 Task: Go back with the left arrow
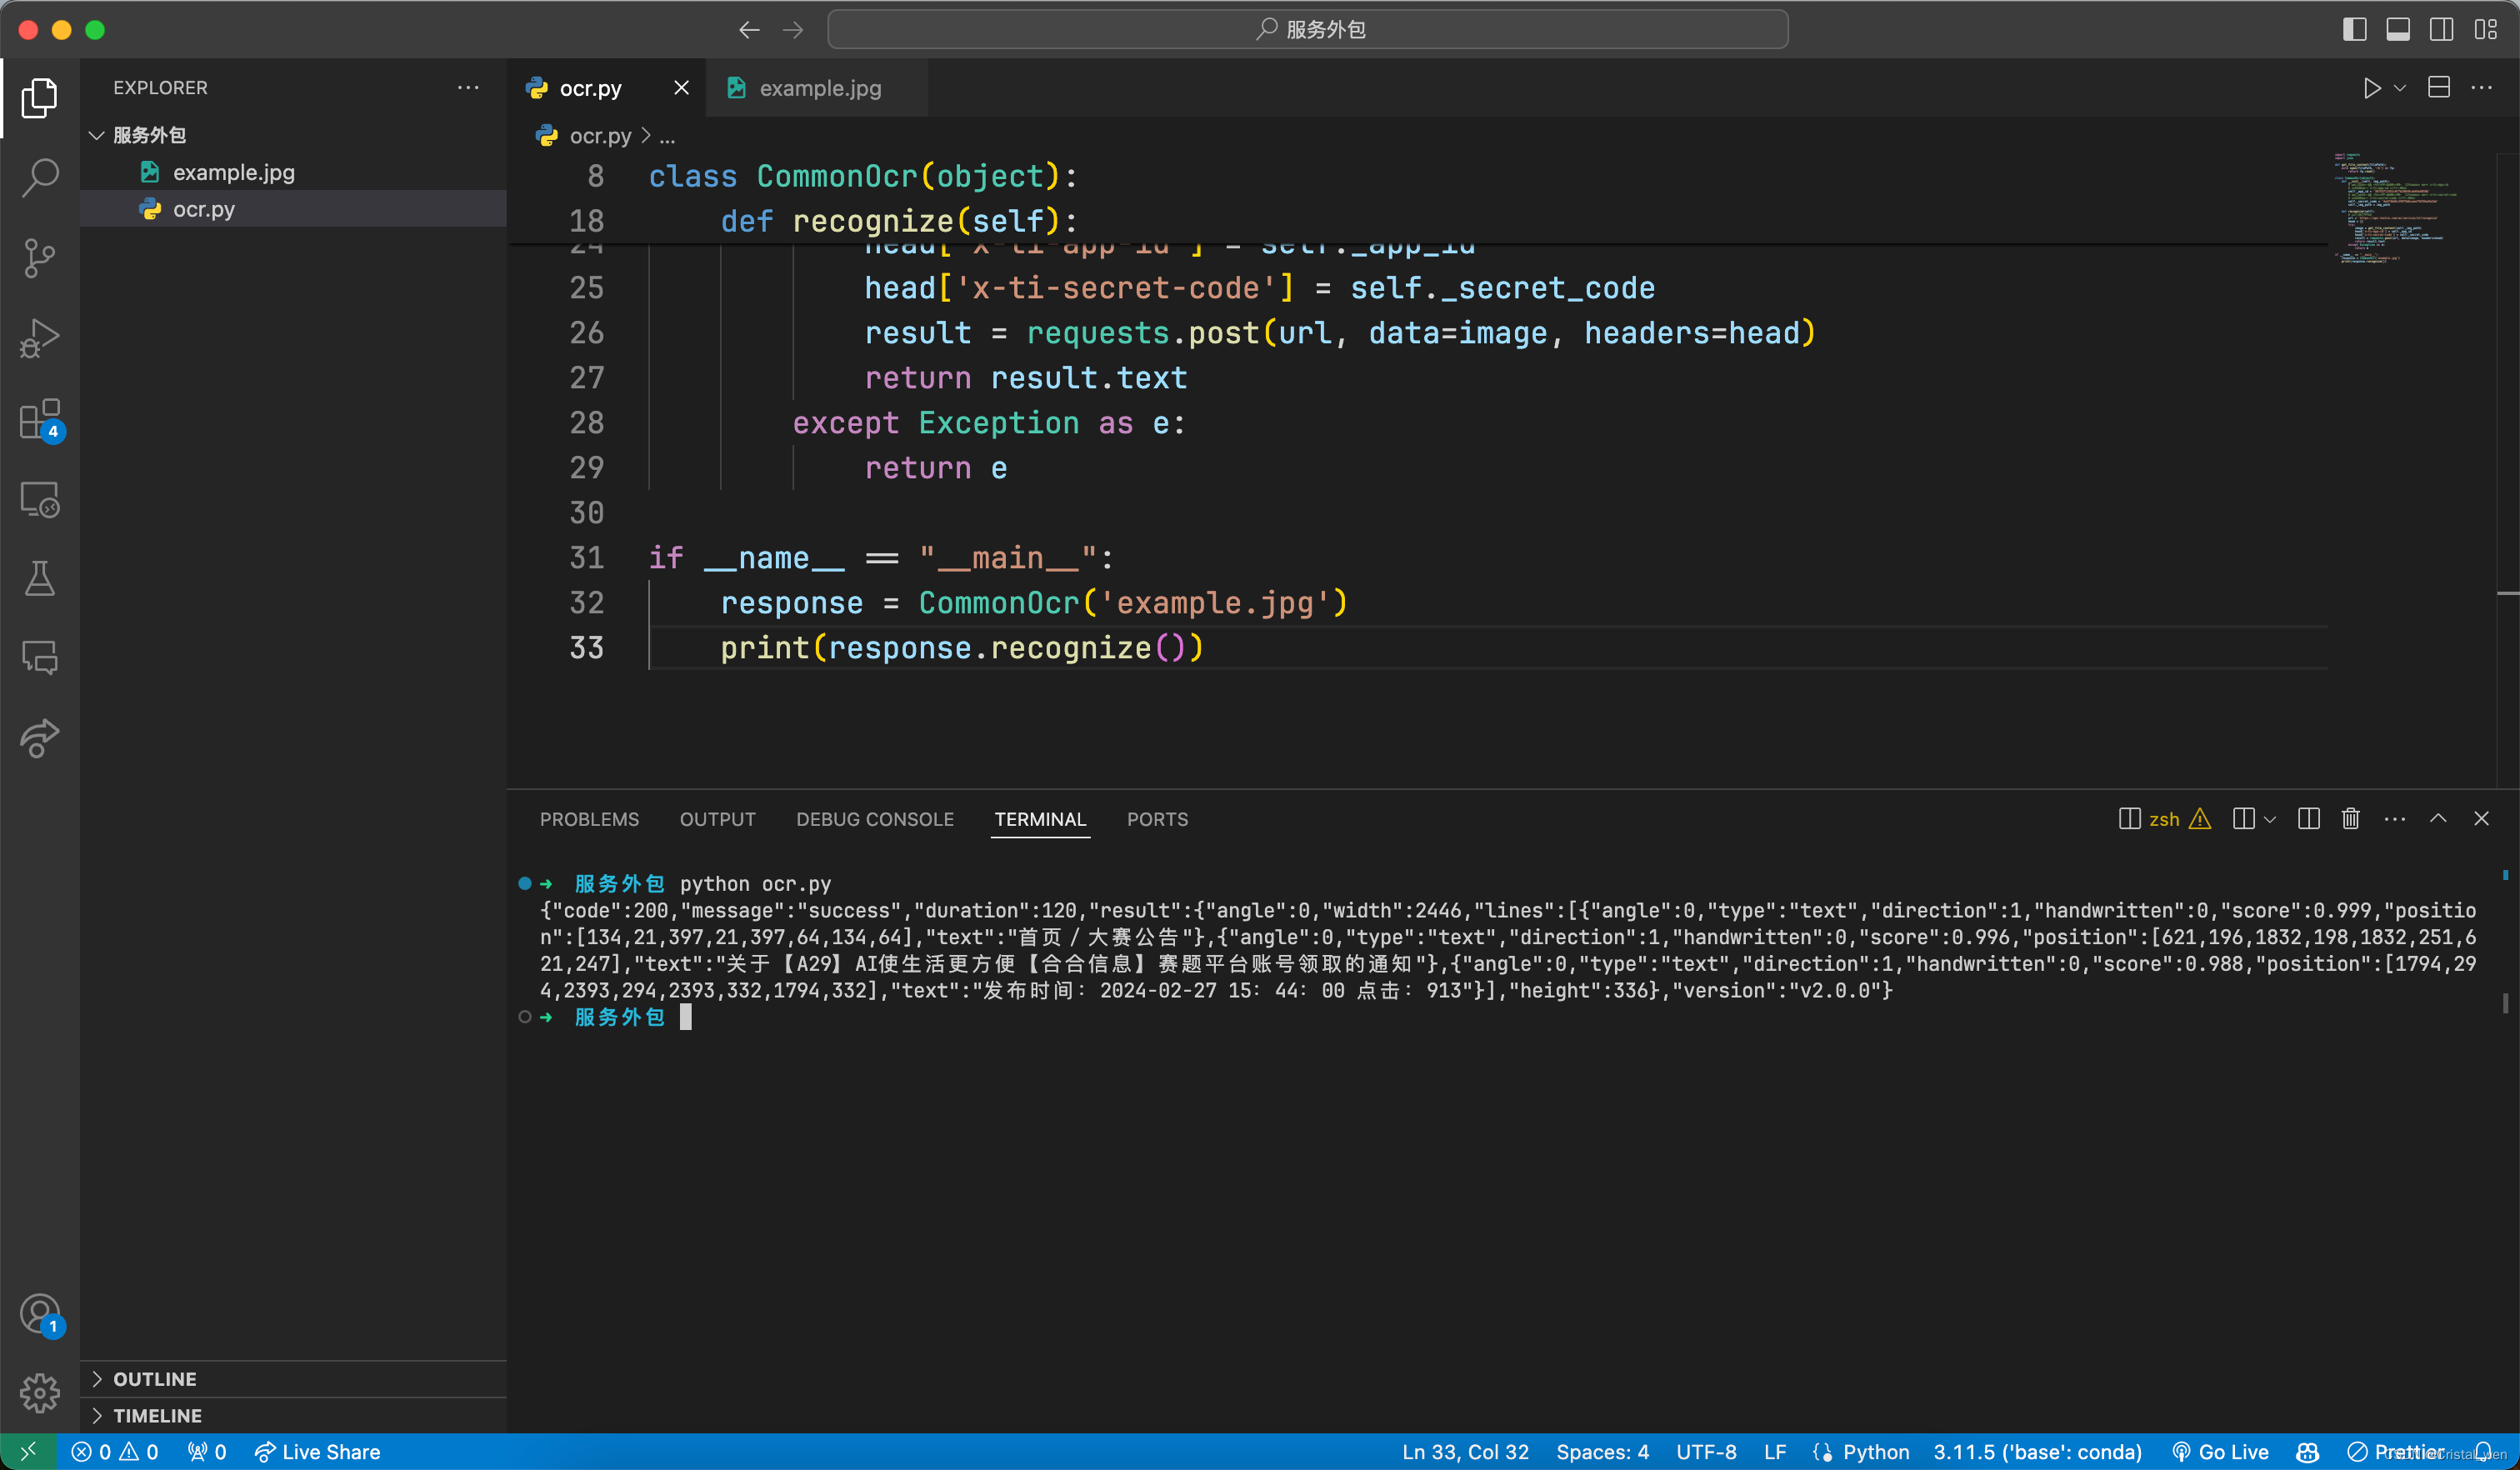pos(749,30)
